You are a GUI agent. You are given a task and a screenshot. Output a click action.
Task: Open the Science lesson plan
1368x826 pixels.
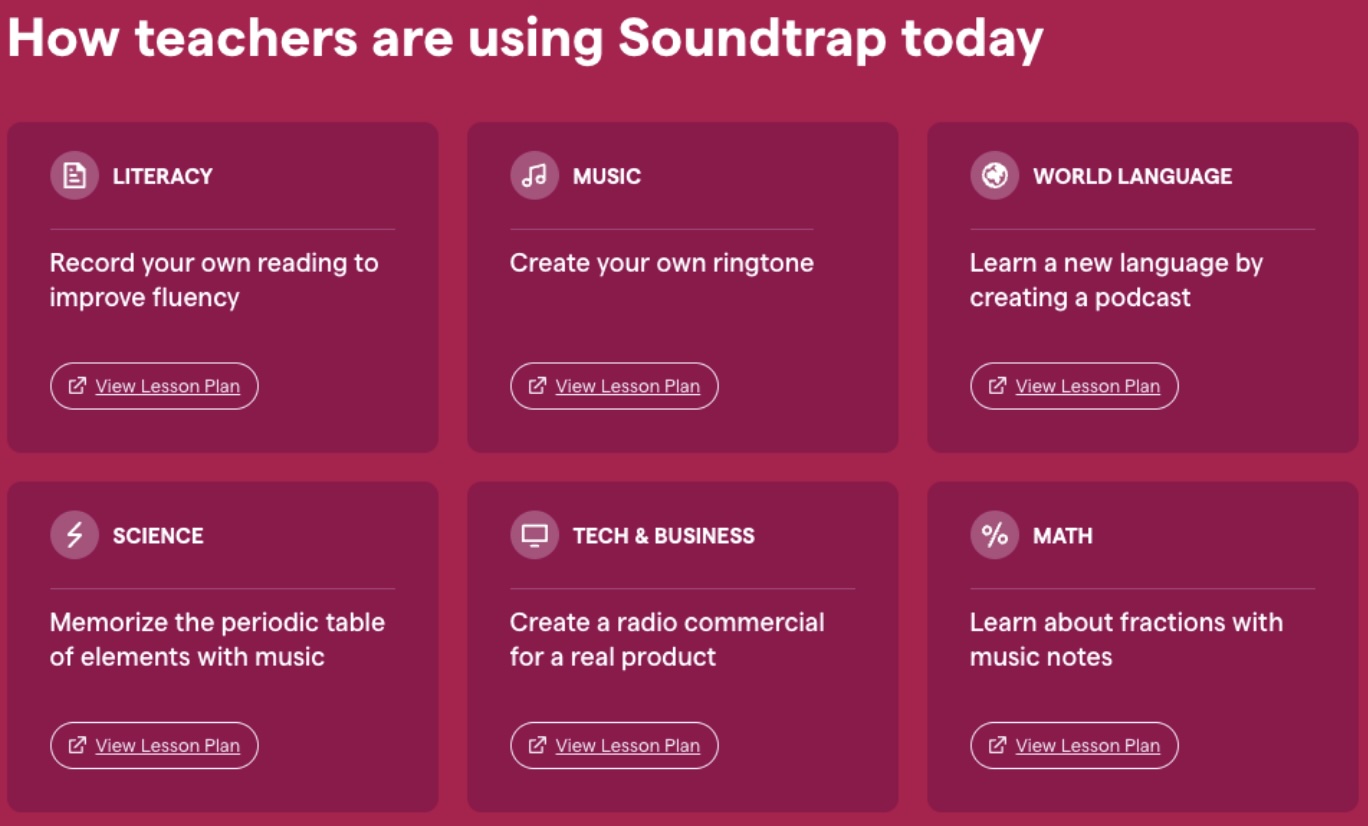(153, 745)
